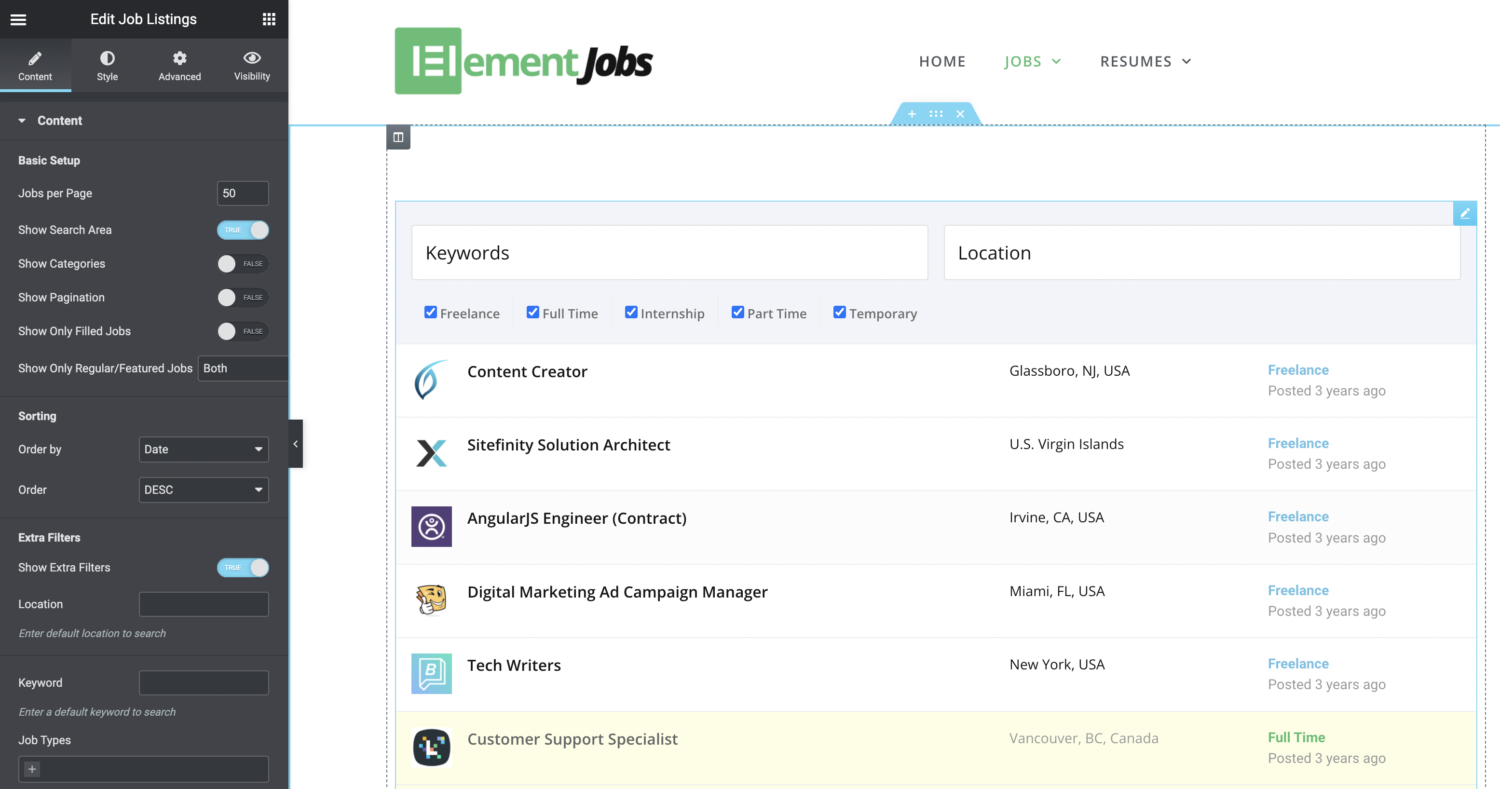
Task: Expand the JOBS navigation dropdown
Action: [x=1032, y=61]
